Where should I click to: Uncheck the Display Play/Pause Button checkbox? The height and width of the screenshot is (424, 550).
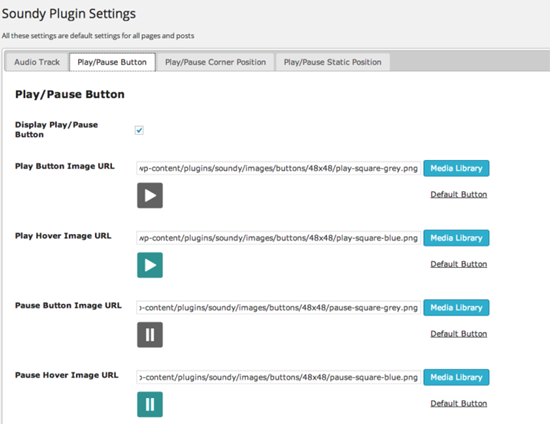(x=139, y=130)
